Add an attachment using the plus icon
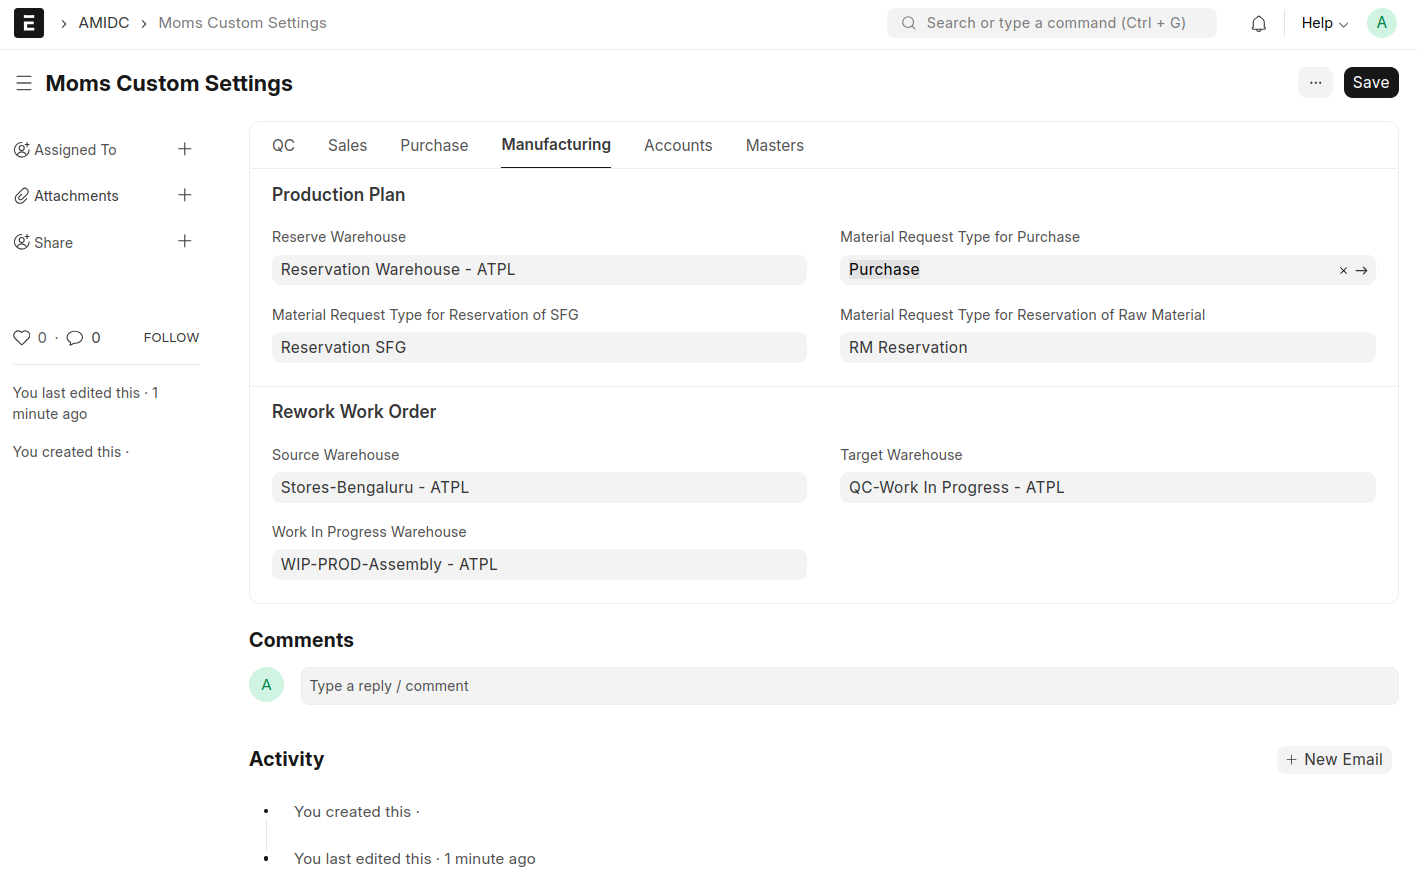 click(185, 195)
